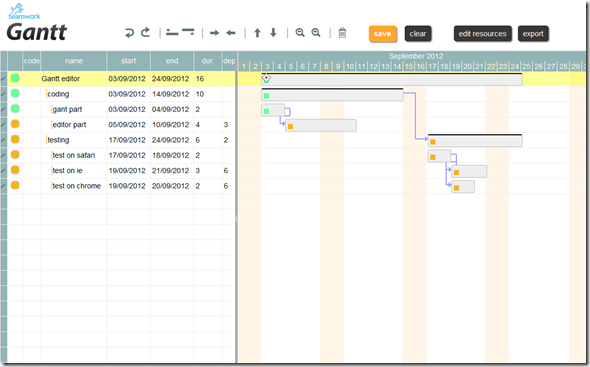Select the gant part task name
The image size is (590, 367).
tap(67, 110)
